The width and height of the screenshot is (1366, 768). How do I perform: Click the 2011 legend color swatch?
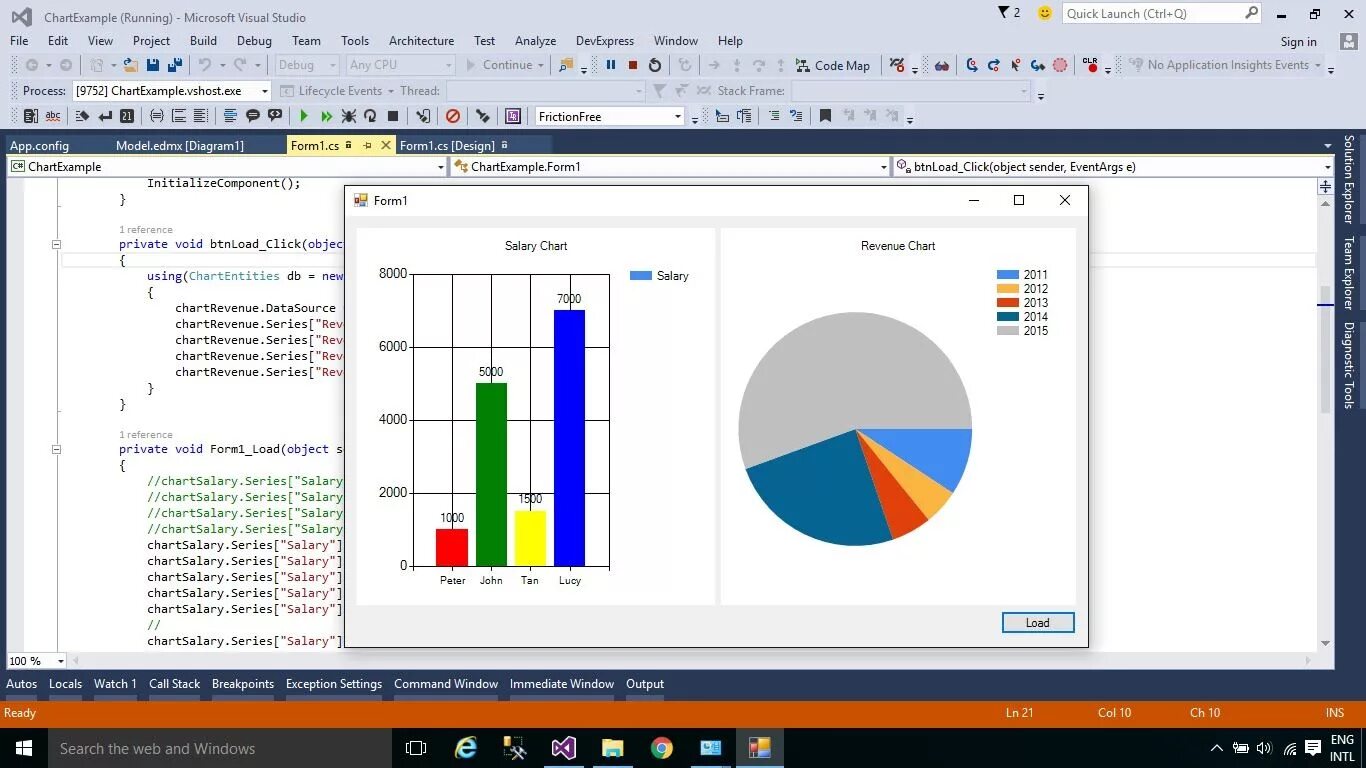coord(1008,275)
